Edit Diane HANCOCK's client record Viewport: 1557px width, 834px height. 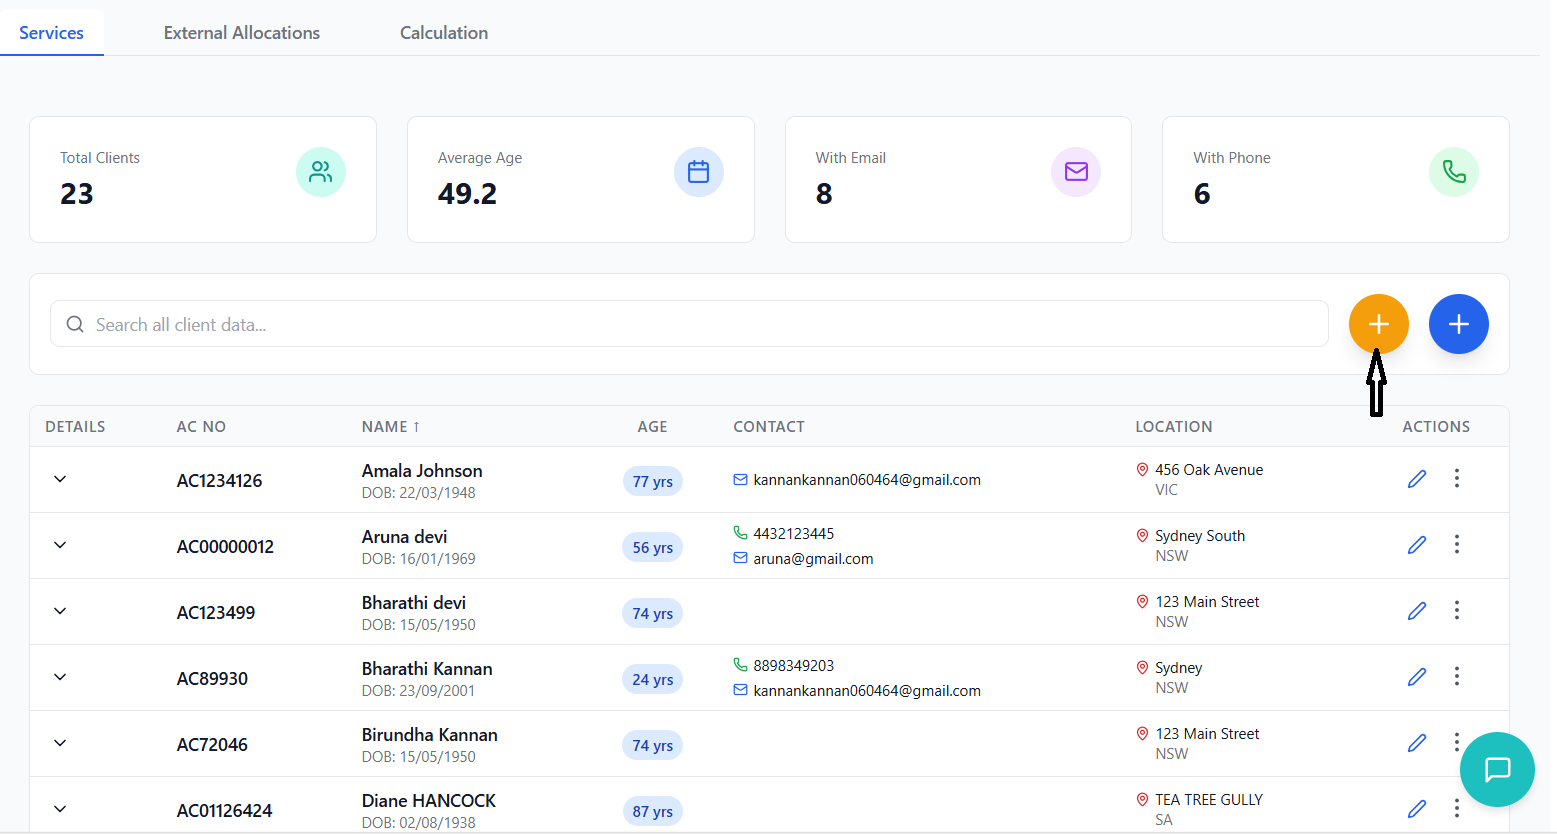1416,809
